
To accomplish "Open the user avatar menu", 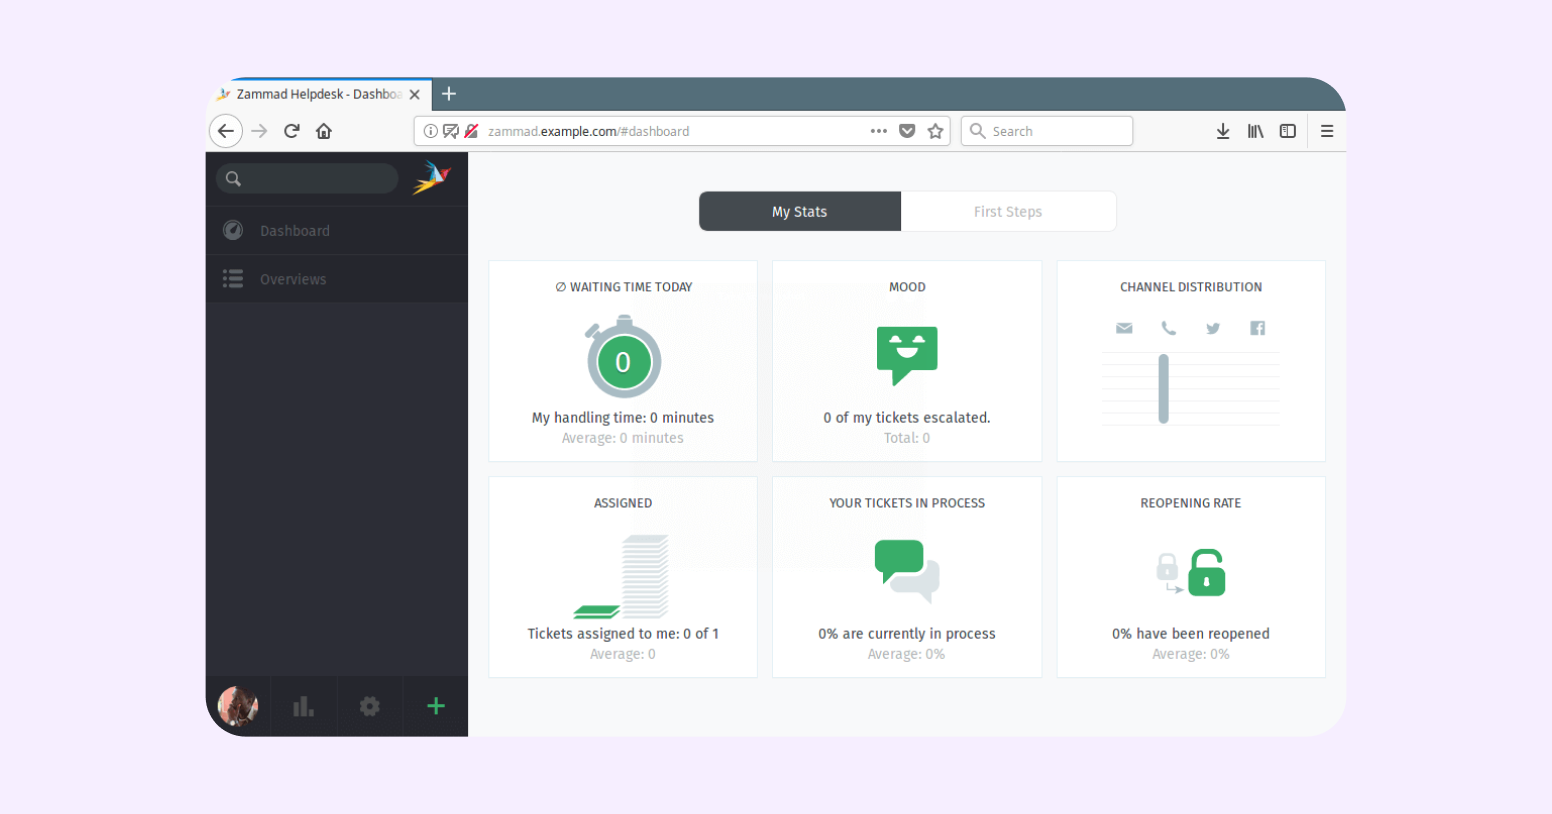I will click(238, 707).
